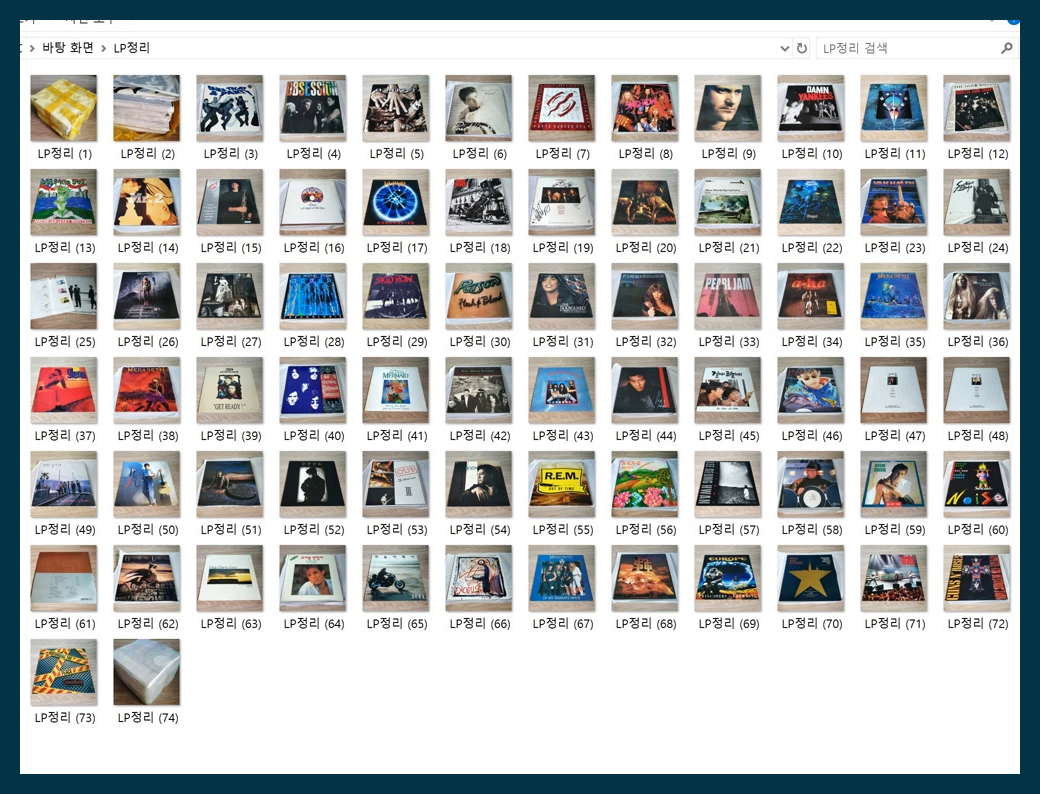This screenshot has height=794, width=1040.
Task: Click the file name label LP정리 (16)
Action: pyautogui.click(x=314, y=247)
